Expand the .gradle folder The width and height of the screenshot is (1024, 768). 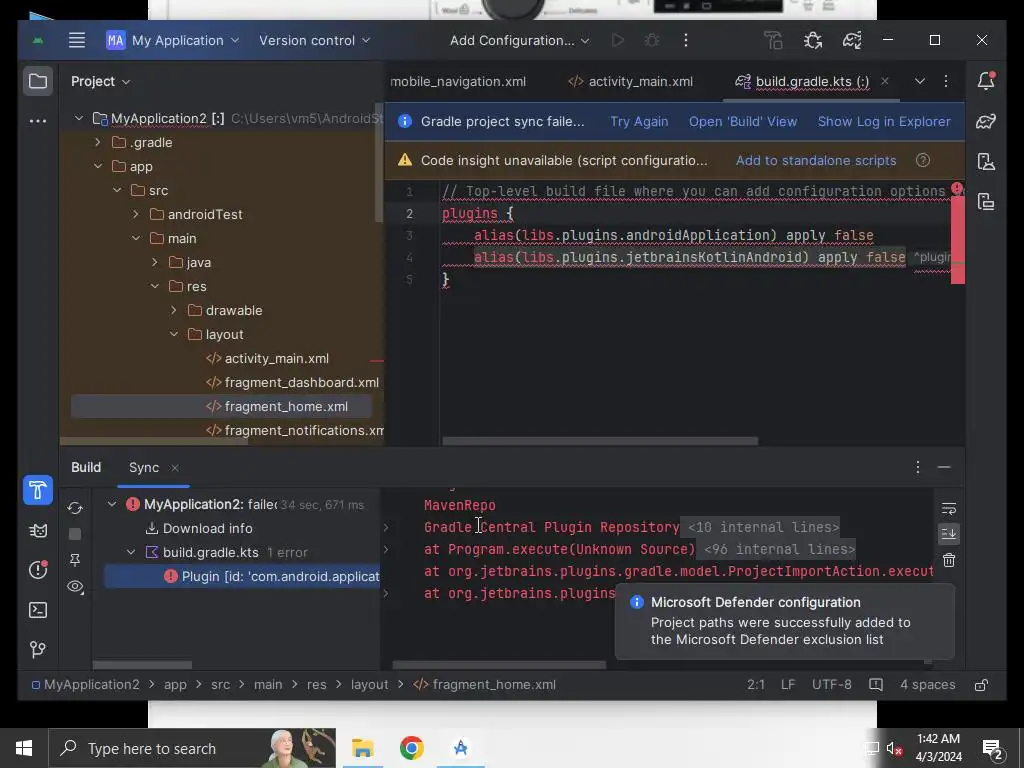tap(97, 142)
